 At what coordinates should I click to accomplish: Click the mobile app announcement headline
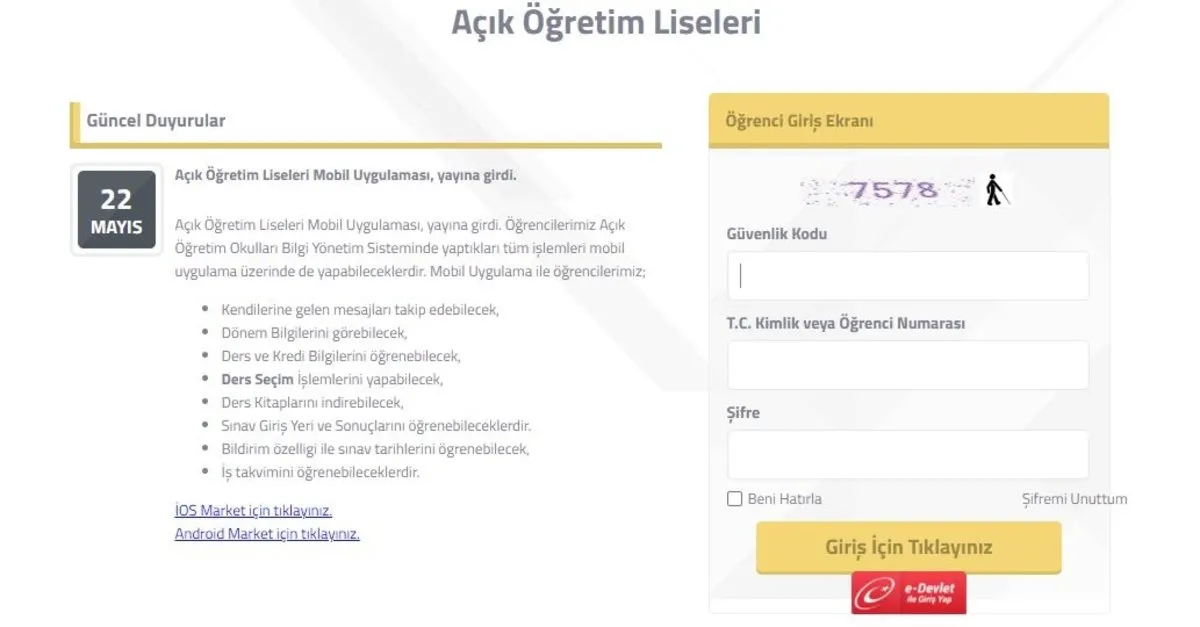coord(345,175)
